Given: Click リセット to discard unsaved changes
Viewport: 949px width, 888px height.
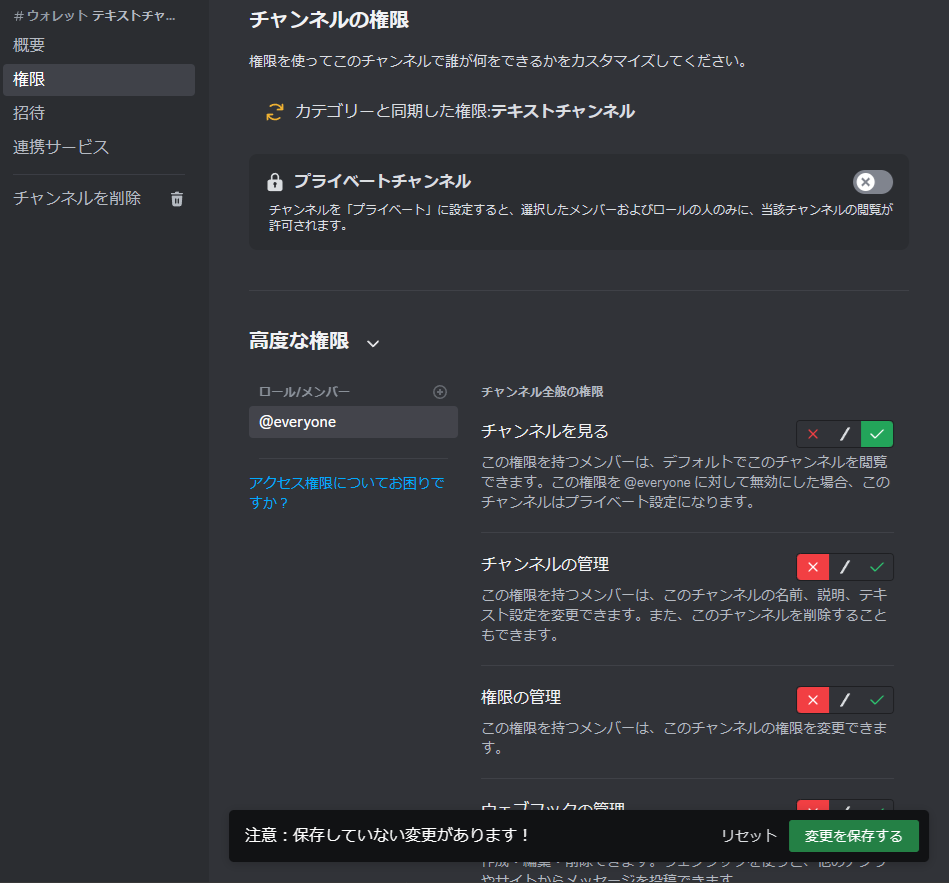Looking at the screenshot, I should click(x=748, y=836).
